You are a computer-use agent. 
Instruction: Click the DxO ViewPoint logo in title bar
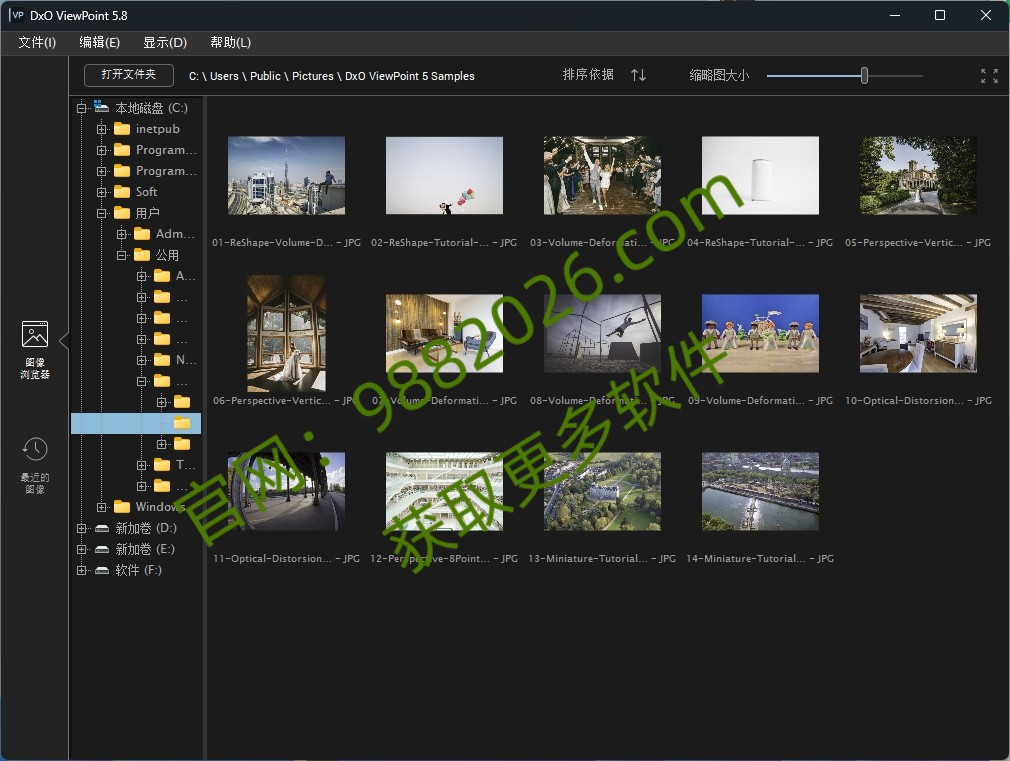16,15
